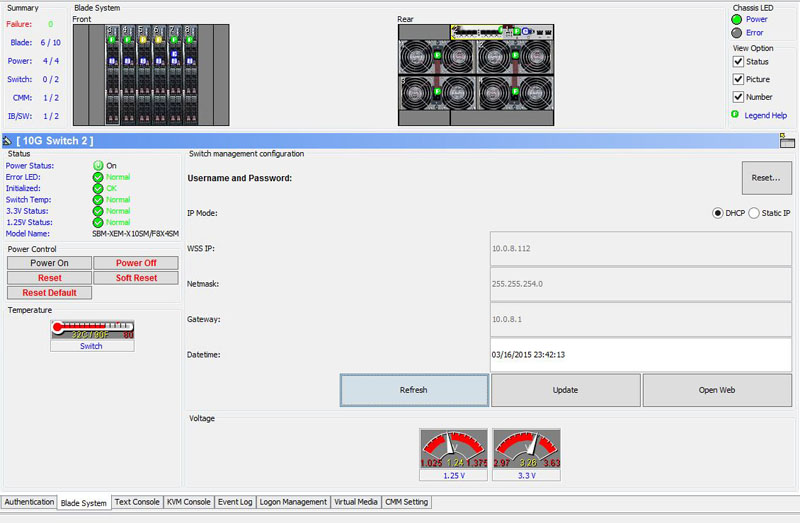
Task: Uncheck the Status view option
Action: pyautogui.click(x=738, y=62)
